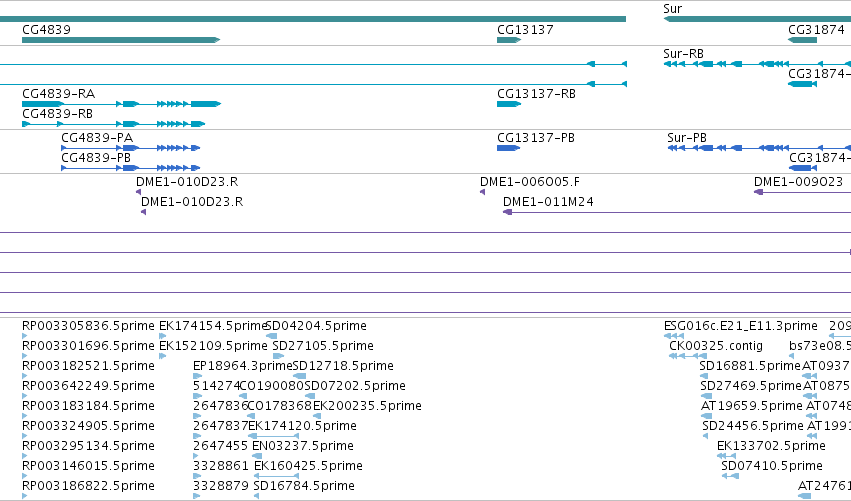This screenshot has width=851, height=501.
Task: Select the CG4839-PB protein label
Action: click(96, 158)
